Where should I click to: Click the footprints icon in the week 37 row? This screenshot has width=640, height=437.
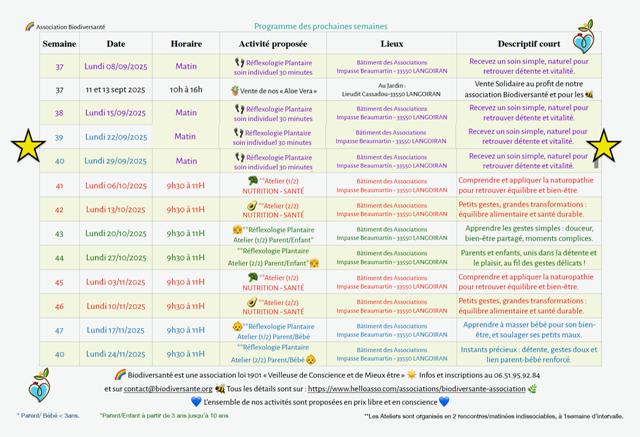click(238, 61)
